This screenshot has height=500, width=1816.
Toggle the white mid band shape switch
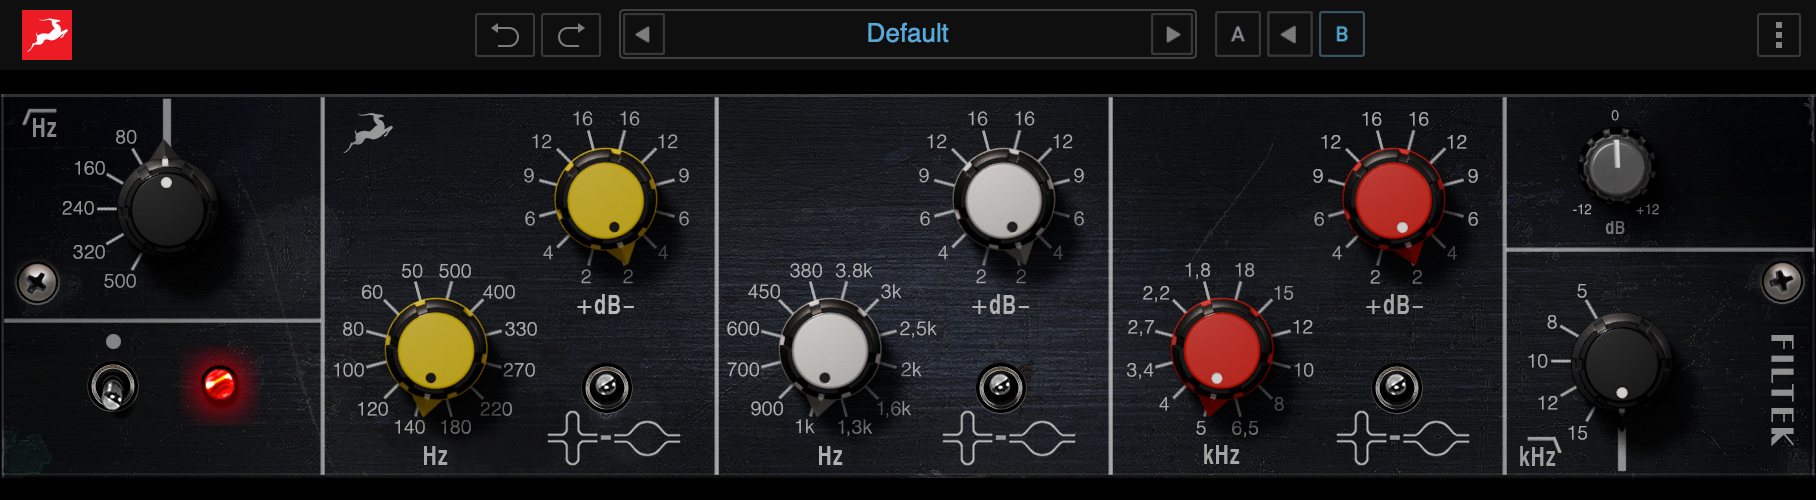pyautogui.click(x=1000, y=388)
